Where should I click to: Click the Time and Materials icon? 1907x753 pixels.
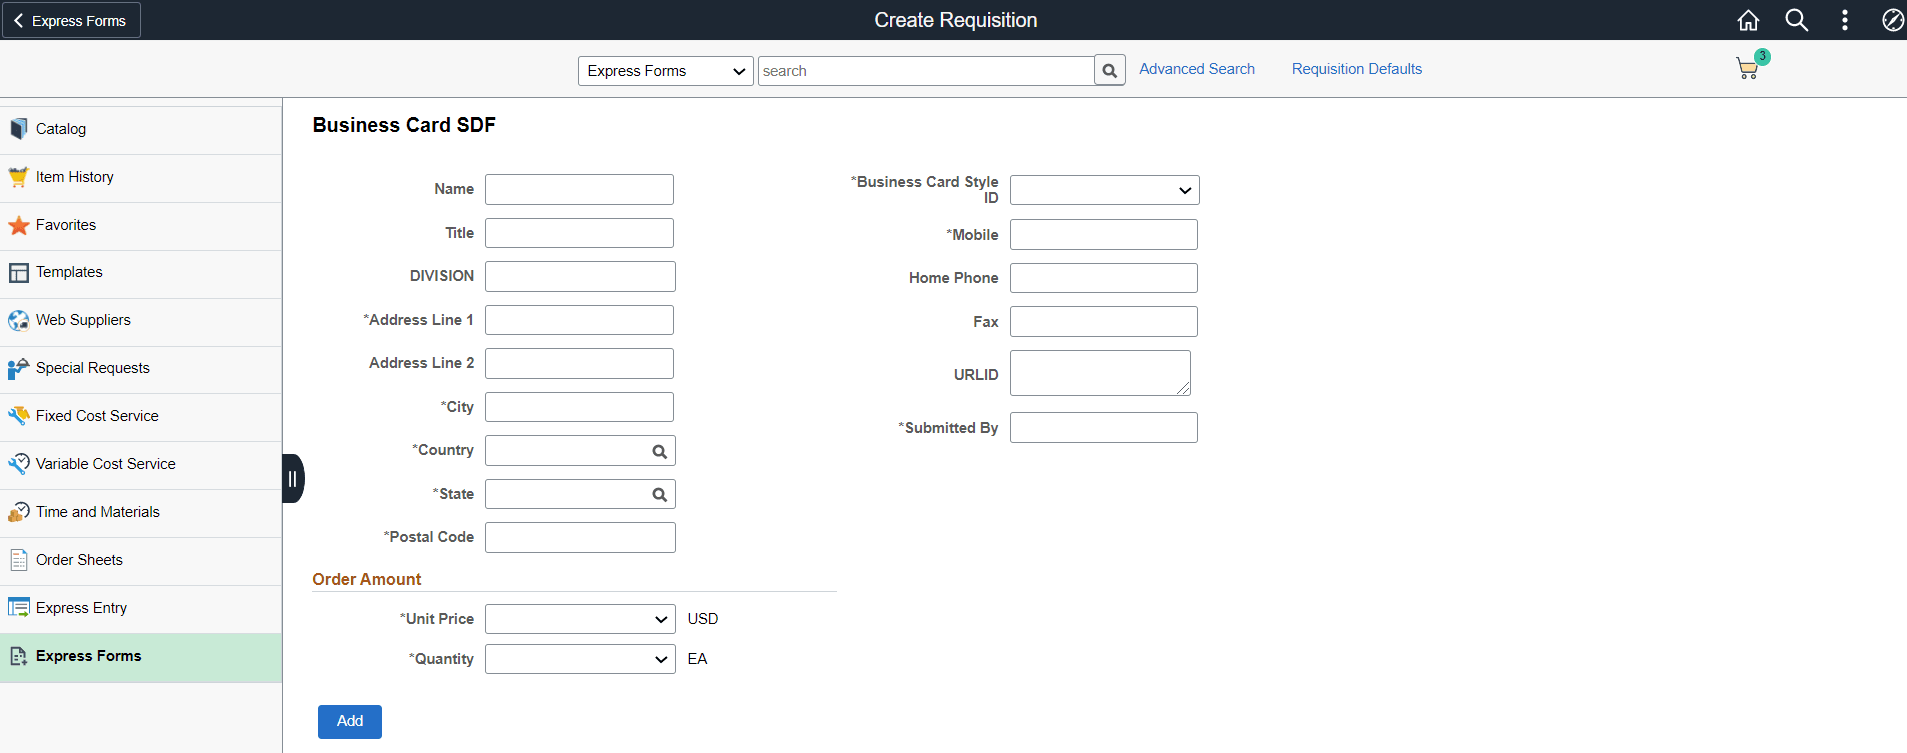coord(19,512)
